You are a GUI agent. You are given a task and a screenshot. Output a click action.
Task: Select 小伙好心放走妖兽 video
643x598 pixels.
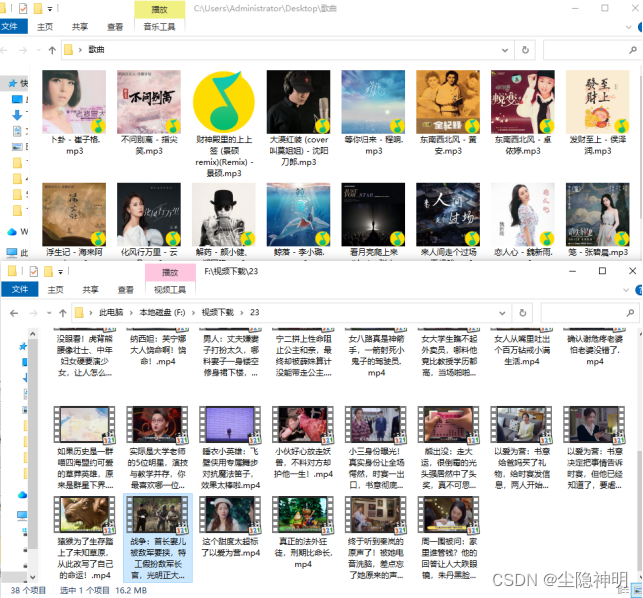pyautogui.click(x=303, y=442)
